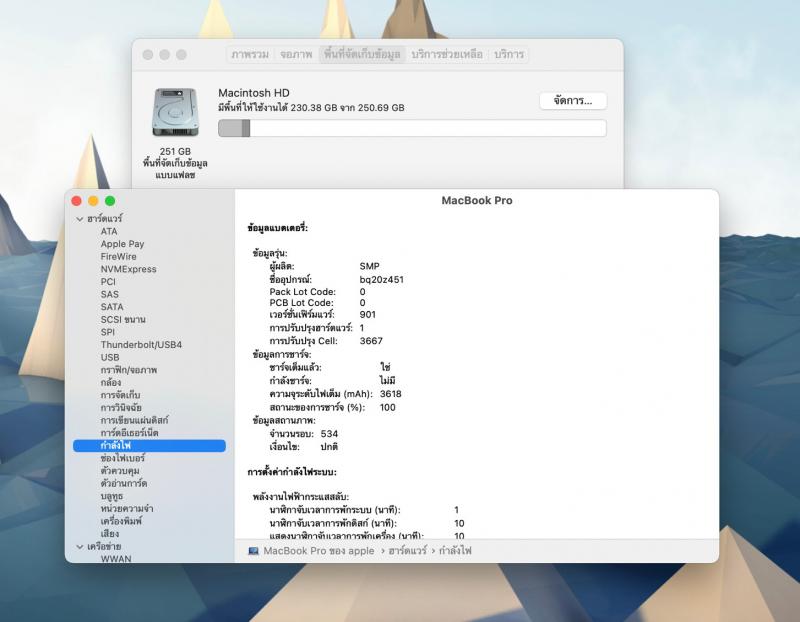Select เสียง in sidebar

tap(110, 534)
